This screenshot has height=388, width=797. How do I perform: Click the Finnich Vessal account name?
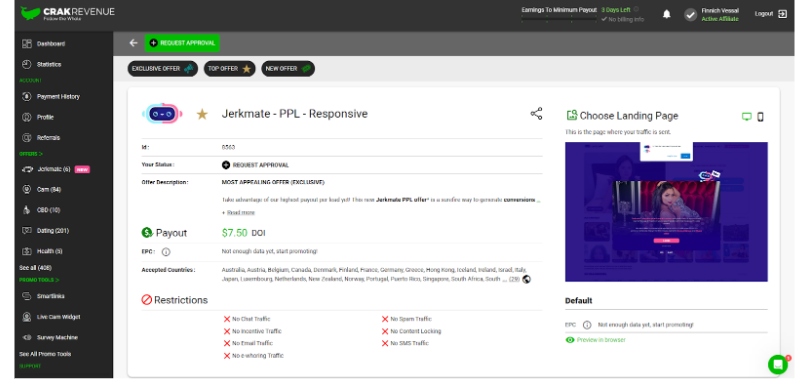pos(720,11)
